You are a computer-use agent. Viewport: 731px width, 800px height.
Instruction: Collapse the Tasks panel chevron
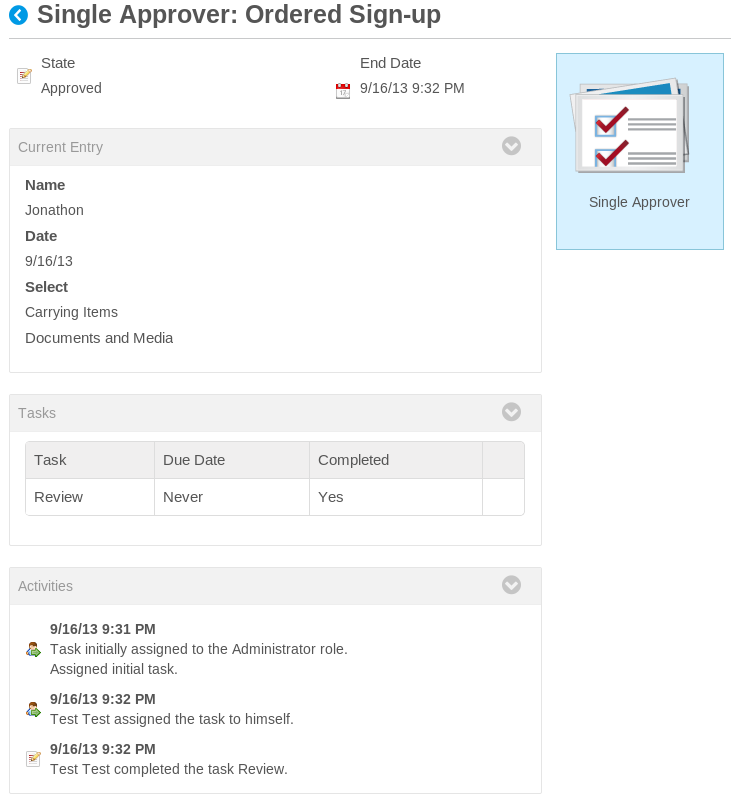click(511, 412)
